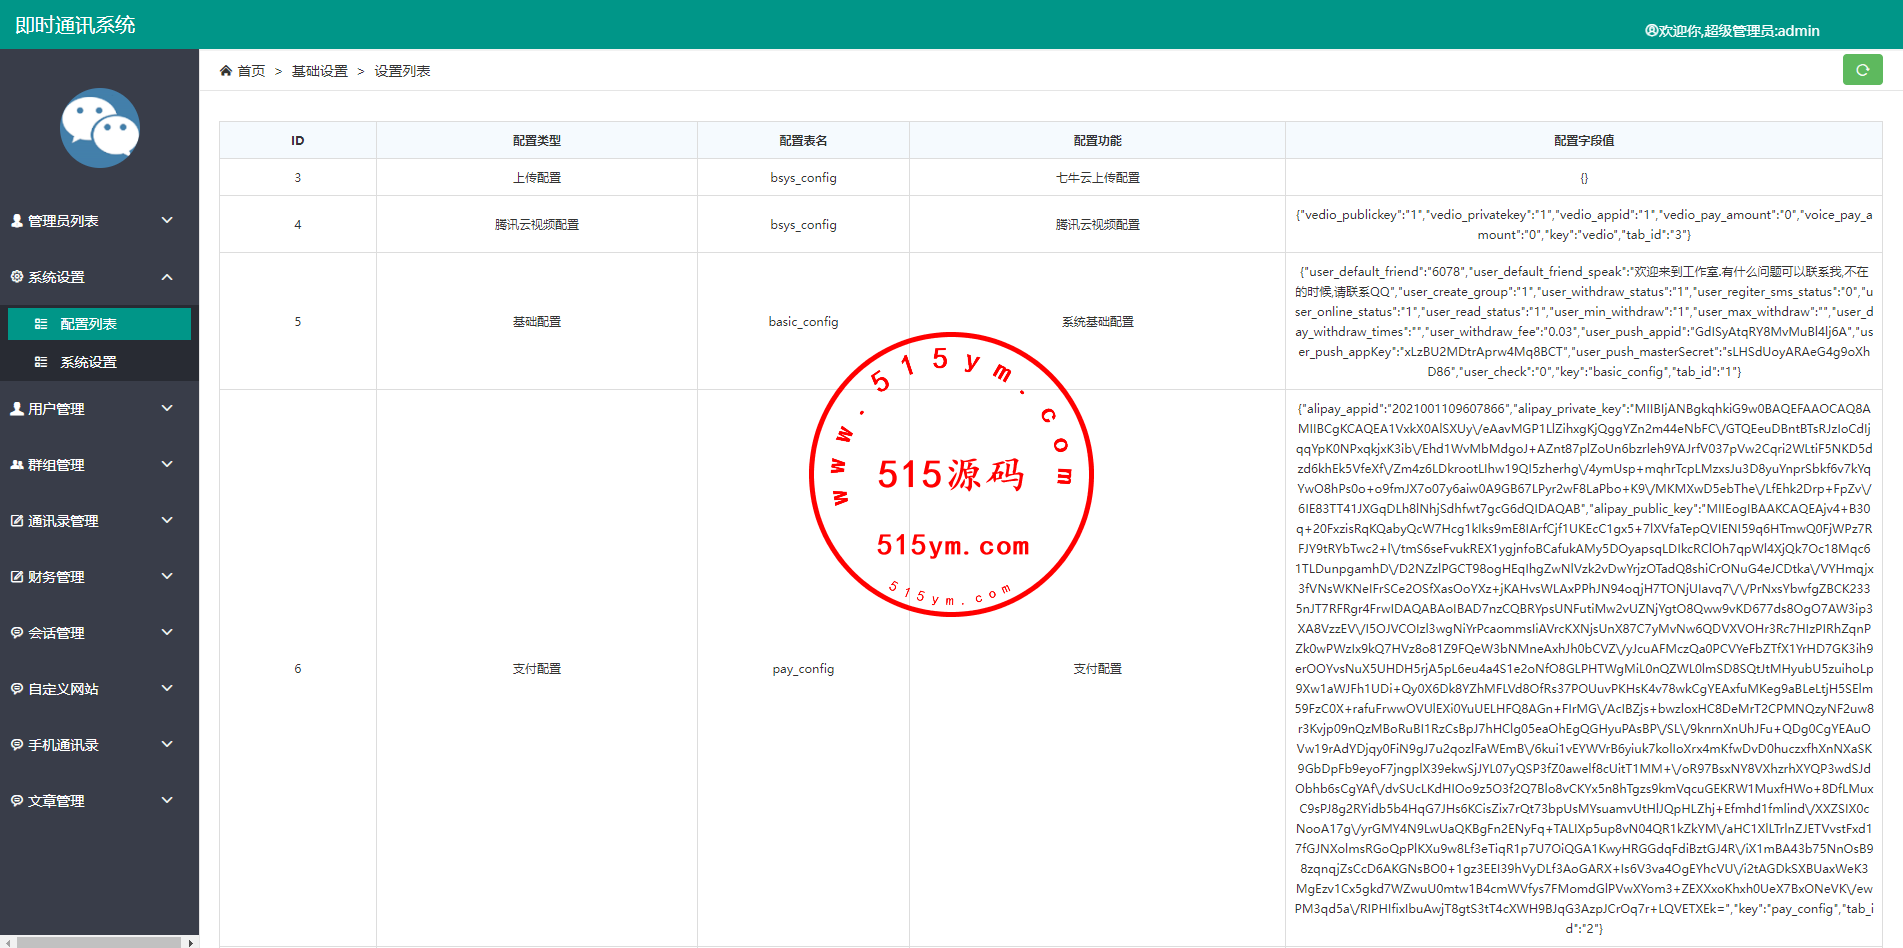This screenshot has width=1903, height=948.
Task: Expand the 自定义网站 menu chevron
Action: 167,688
